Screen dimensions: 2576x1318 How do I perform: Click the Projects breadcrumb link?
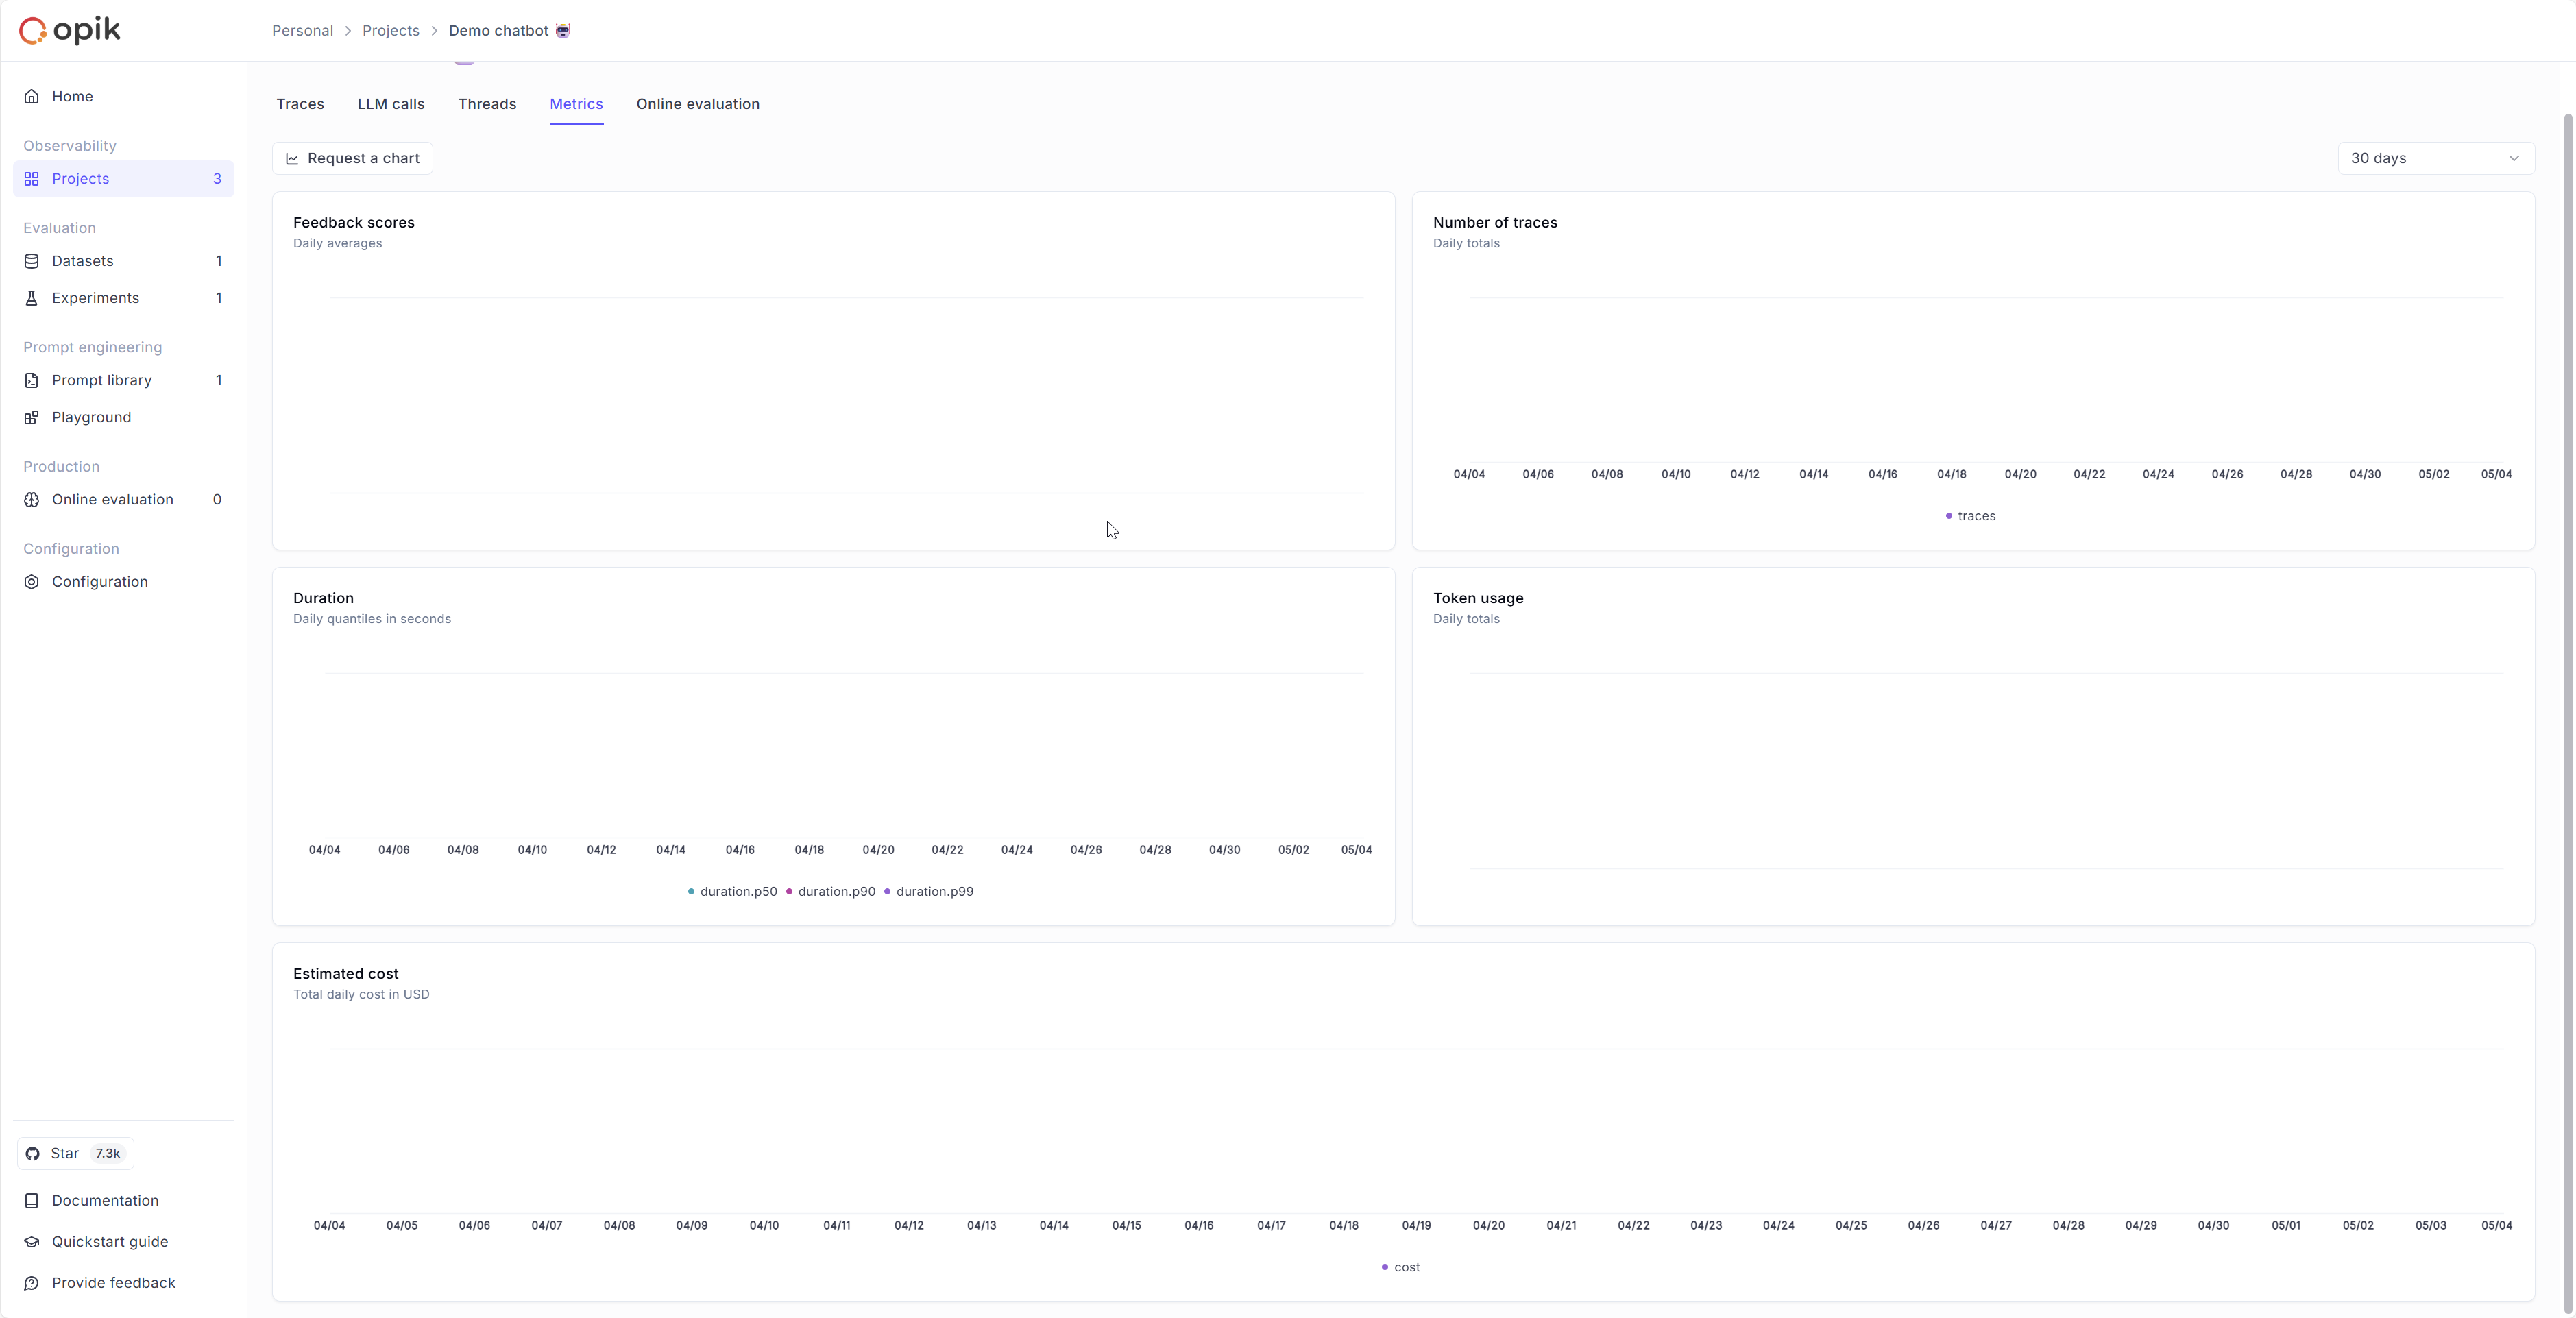click(x=390, y=31)
